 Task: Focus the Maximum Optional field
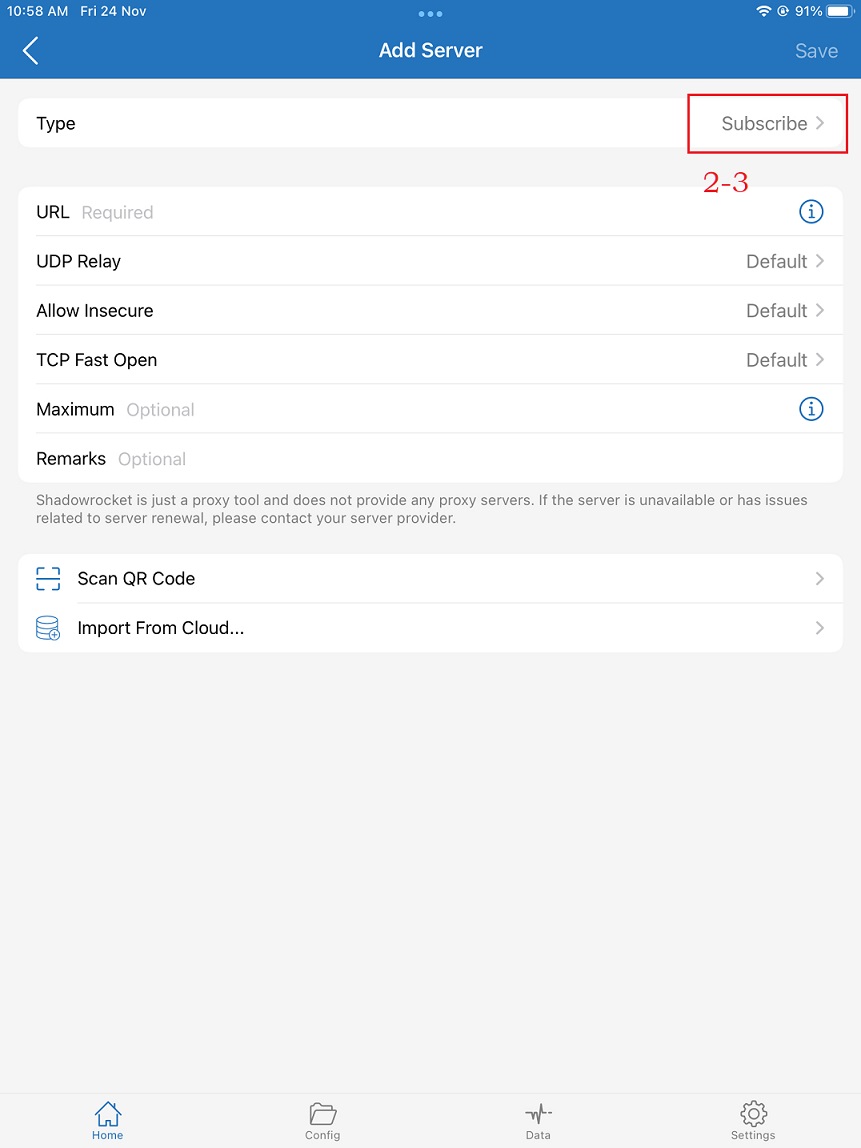[450, 410]
